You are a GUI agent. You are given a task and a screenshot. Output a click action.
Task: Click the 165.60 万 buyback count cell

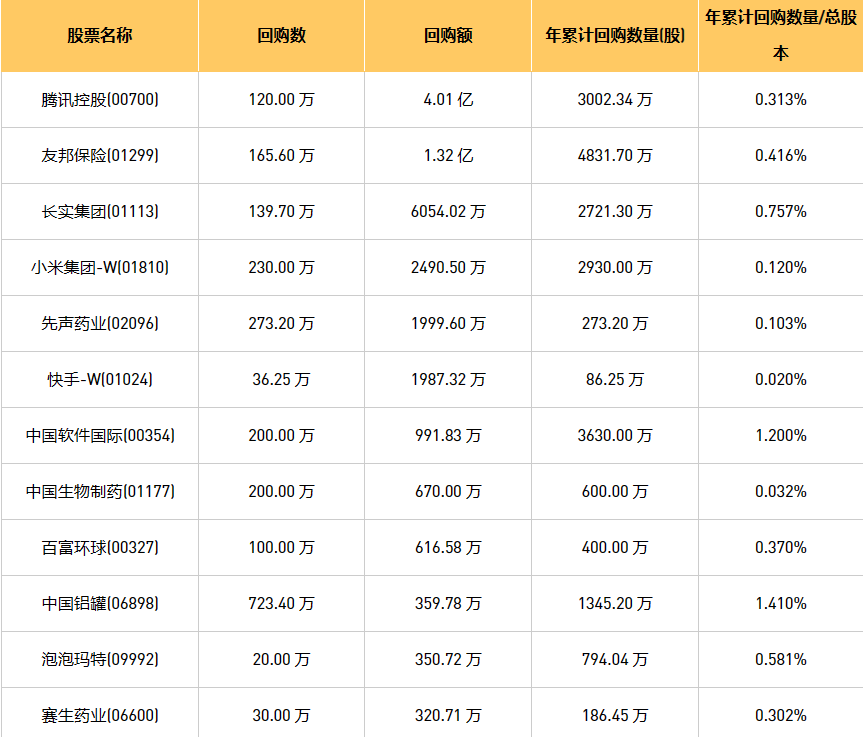click(x=281, y=156)
